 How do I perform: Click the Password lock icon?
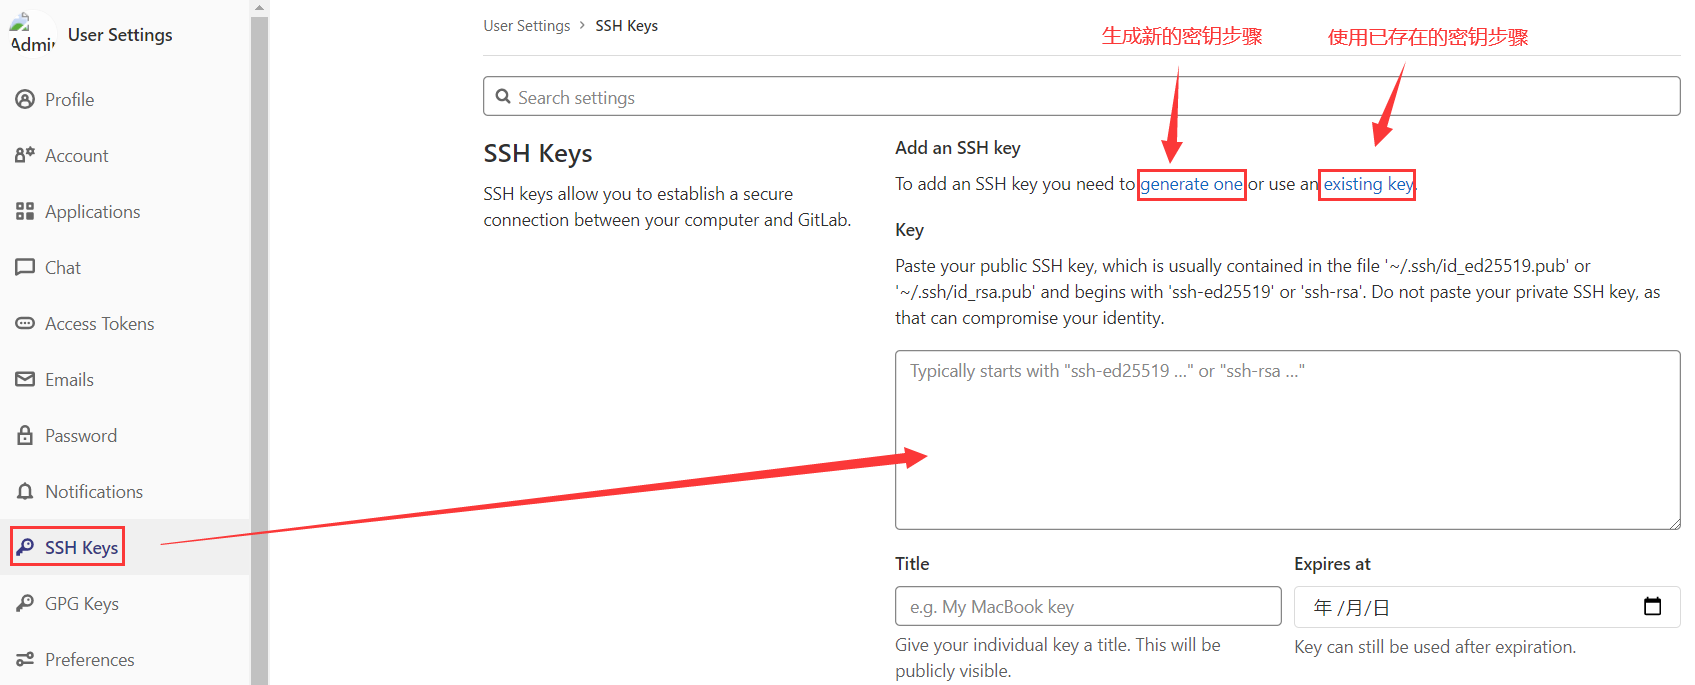coord(25,435)
